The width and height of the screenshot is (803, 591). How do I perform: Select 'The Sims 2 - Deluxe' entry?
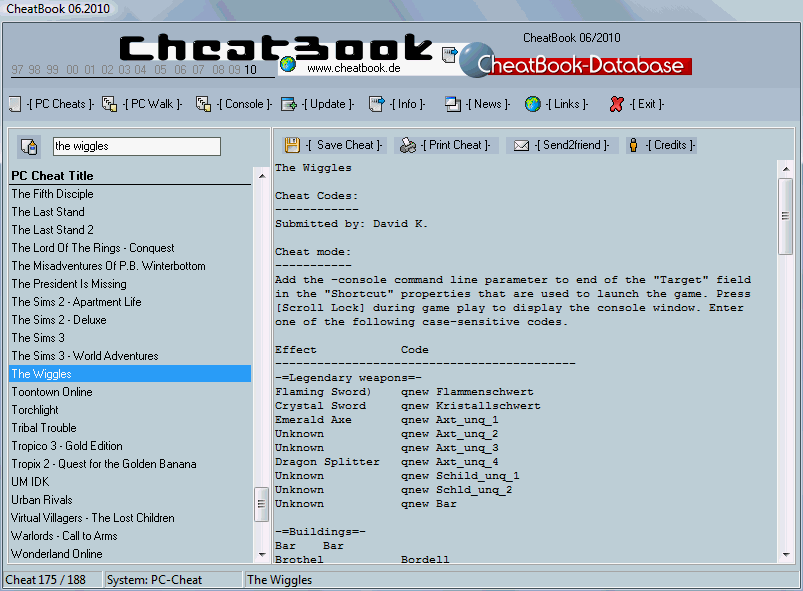click(59, 320)
